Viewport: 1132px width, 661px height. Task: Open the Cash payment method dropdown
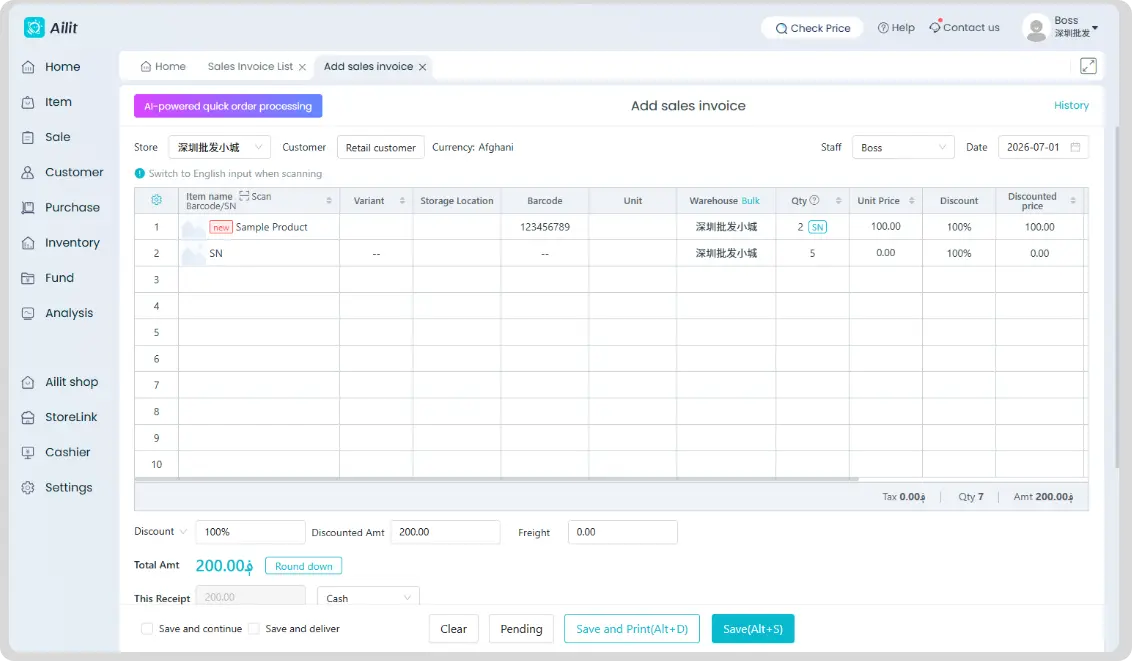coord(368,597)
